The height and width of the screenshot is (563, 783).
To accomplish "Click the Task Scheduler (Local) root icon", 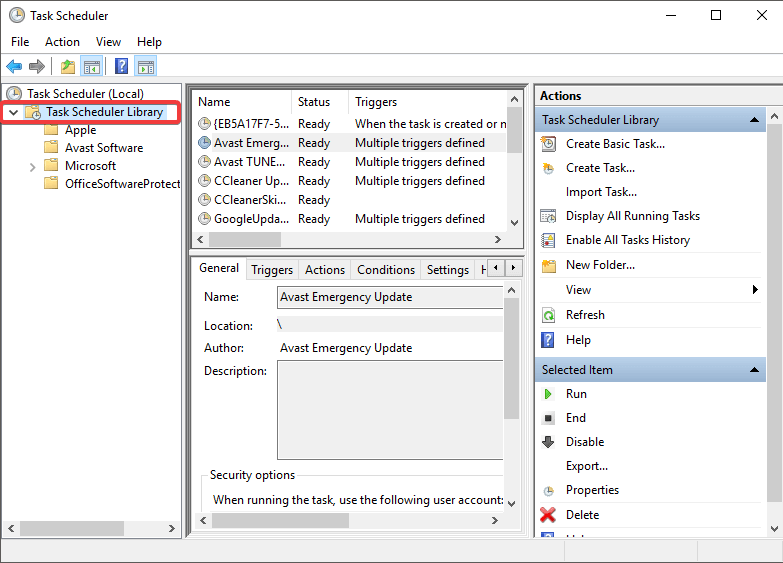I will click(14, 93).
